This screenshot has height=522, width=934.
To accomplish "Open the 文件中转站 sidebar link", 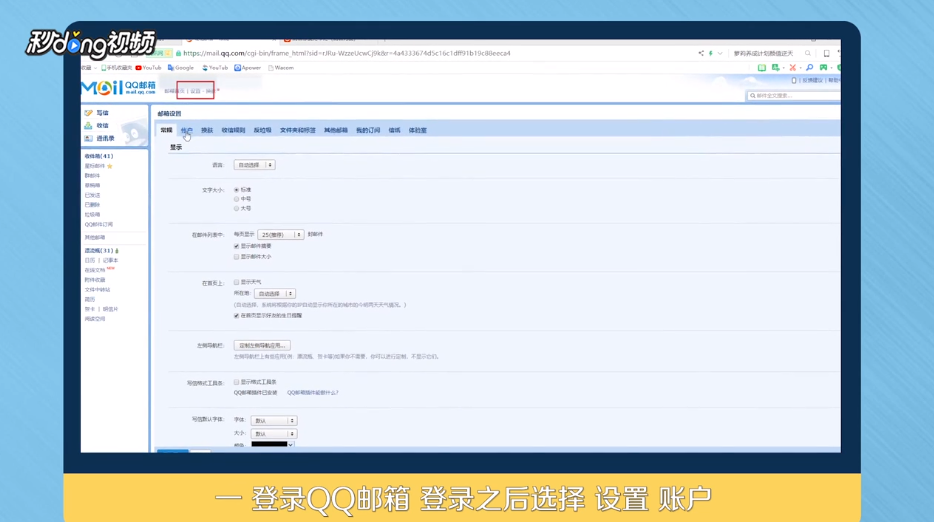I will click(97, 290).
